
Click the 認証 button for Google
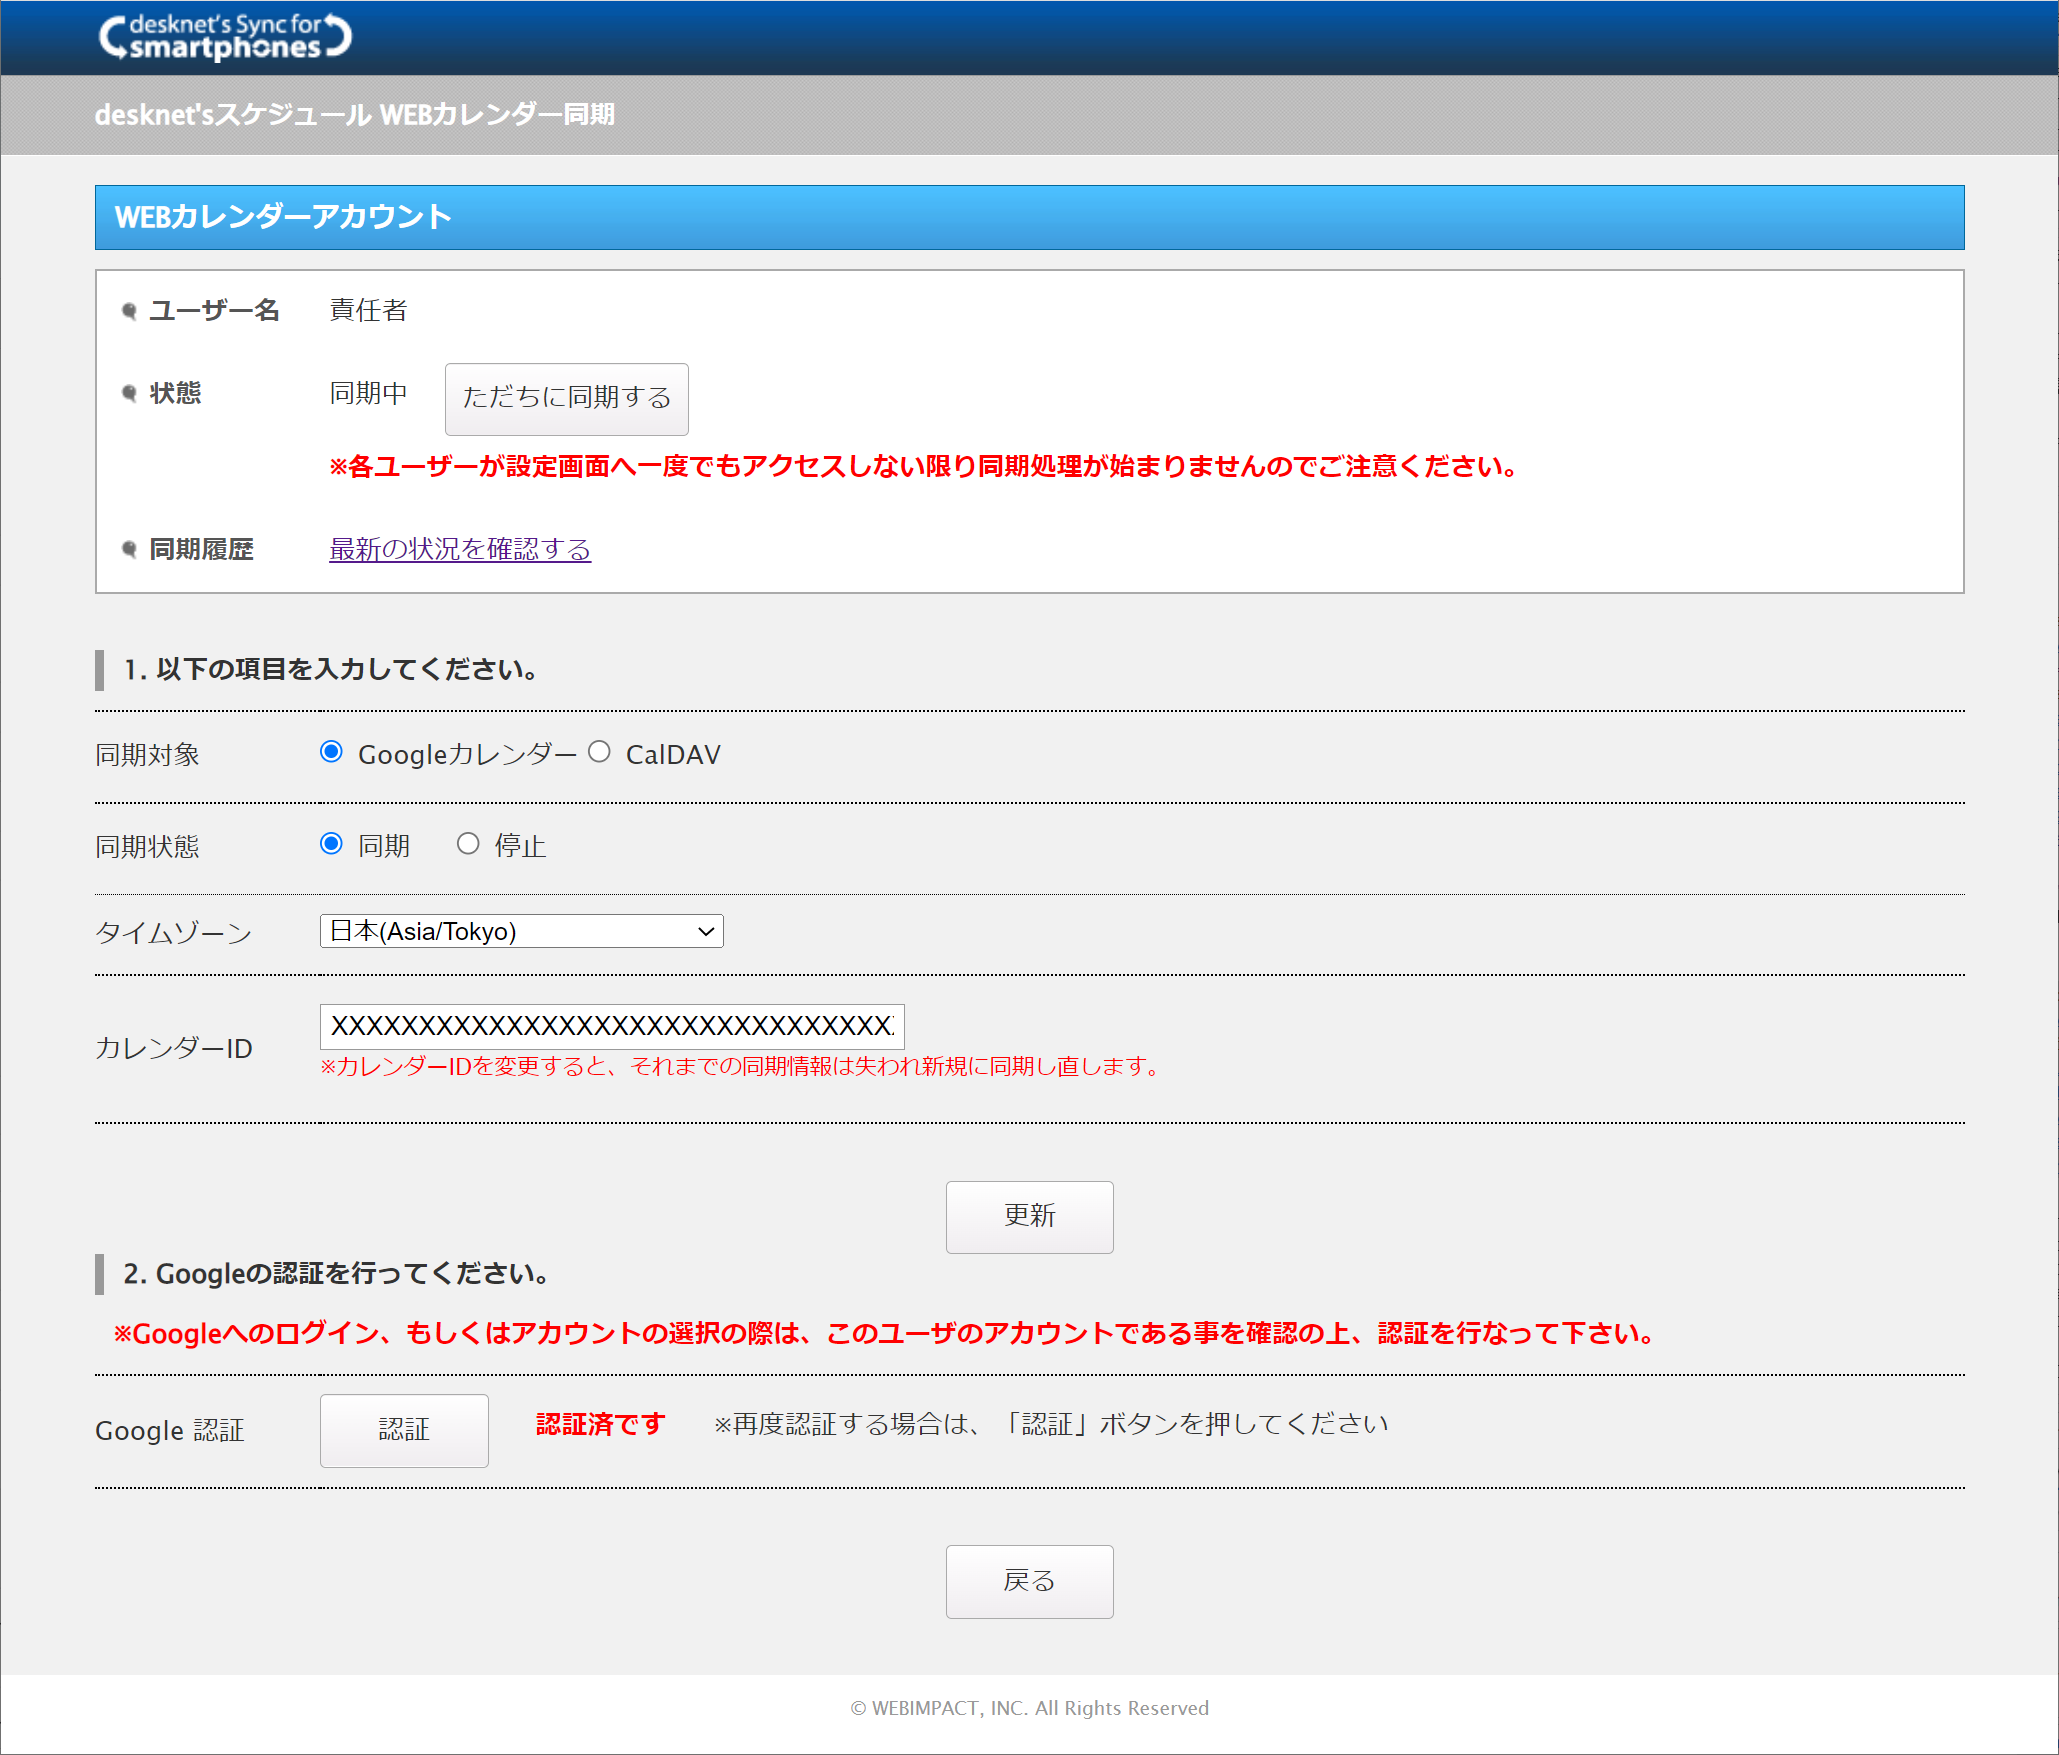coord(404,1430)
